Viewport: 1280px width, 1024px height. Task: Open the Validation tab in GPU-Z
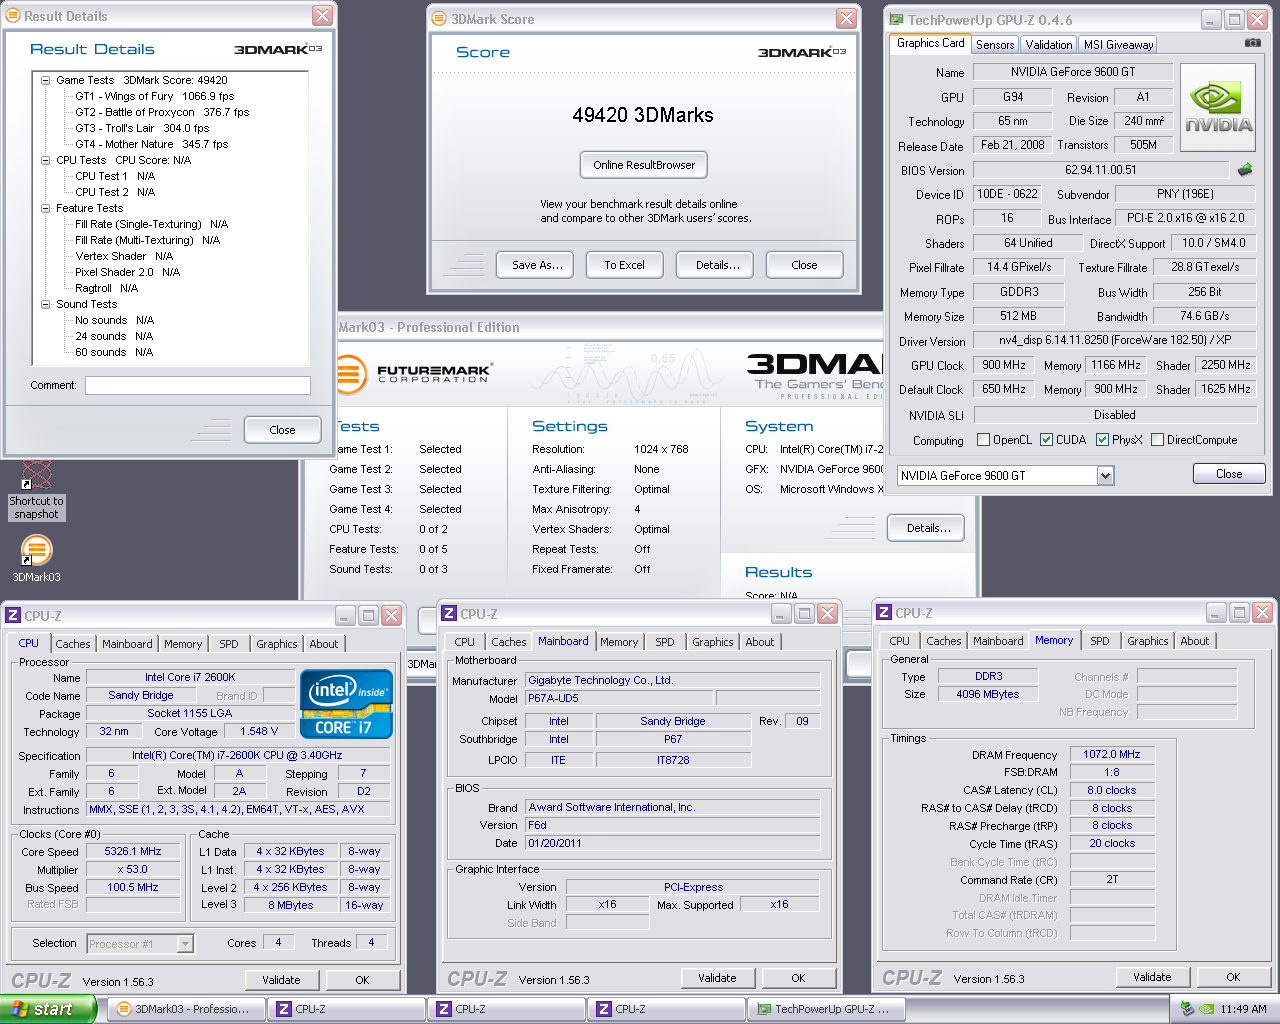(x=1048, y=45)
